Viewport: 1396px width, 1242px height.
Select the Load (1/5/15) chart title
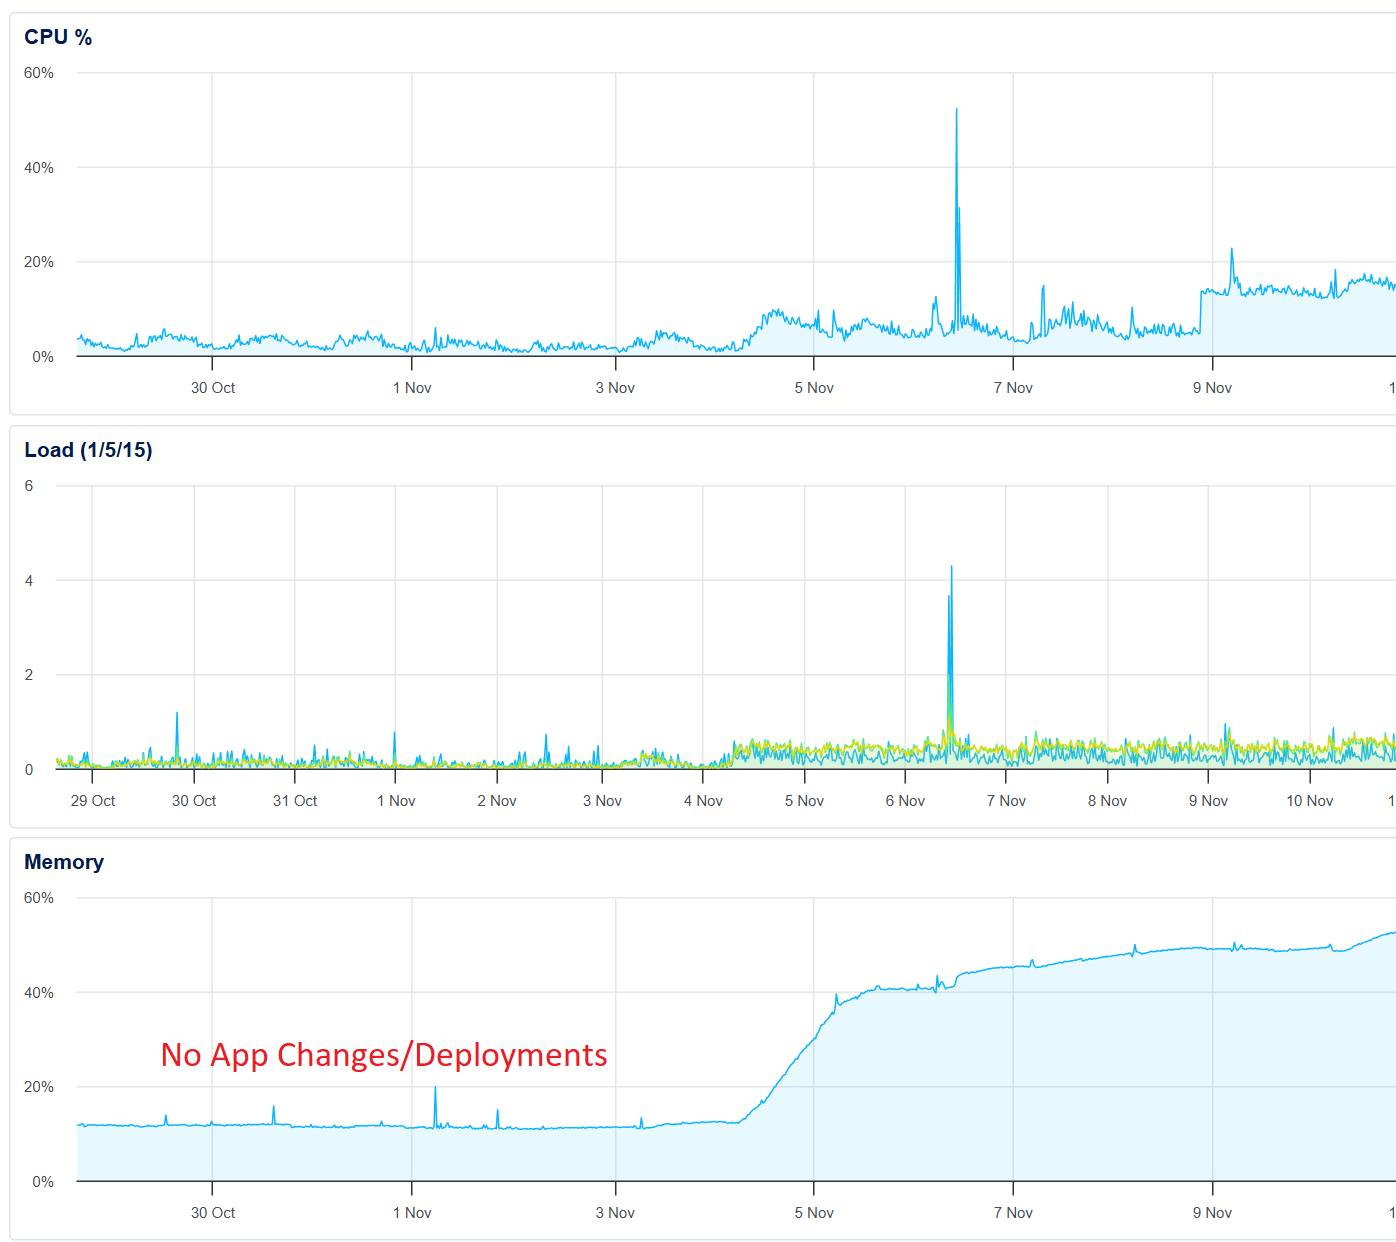pos(88,450)
